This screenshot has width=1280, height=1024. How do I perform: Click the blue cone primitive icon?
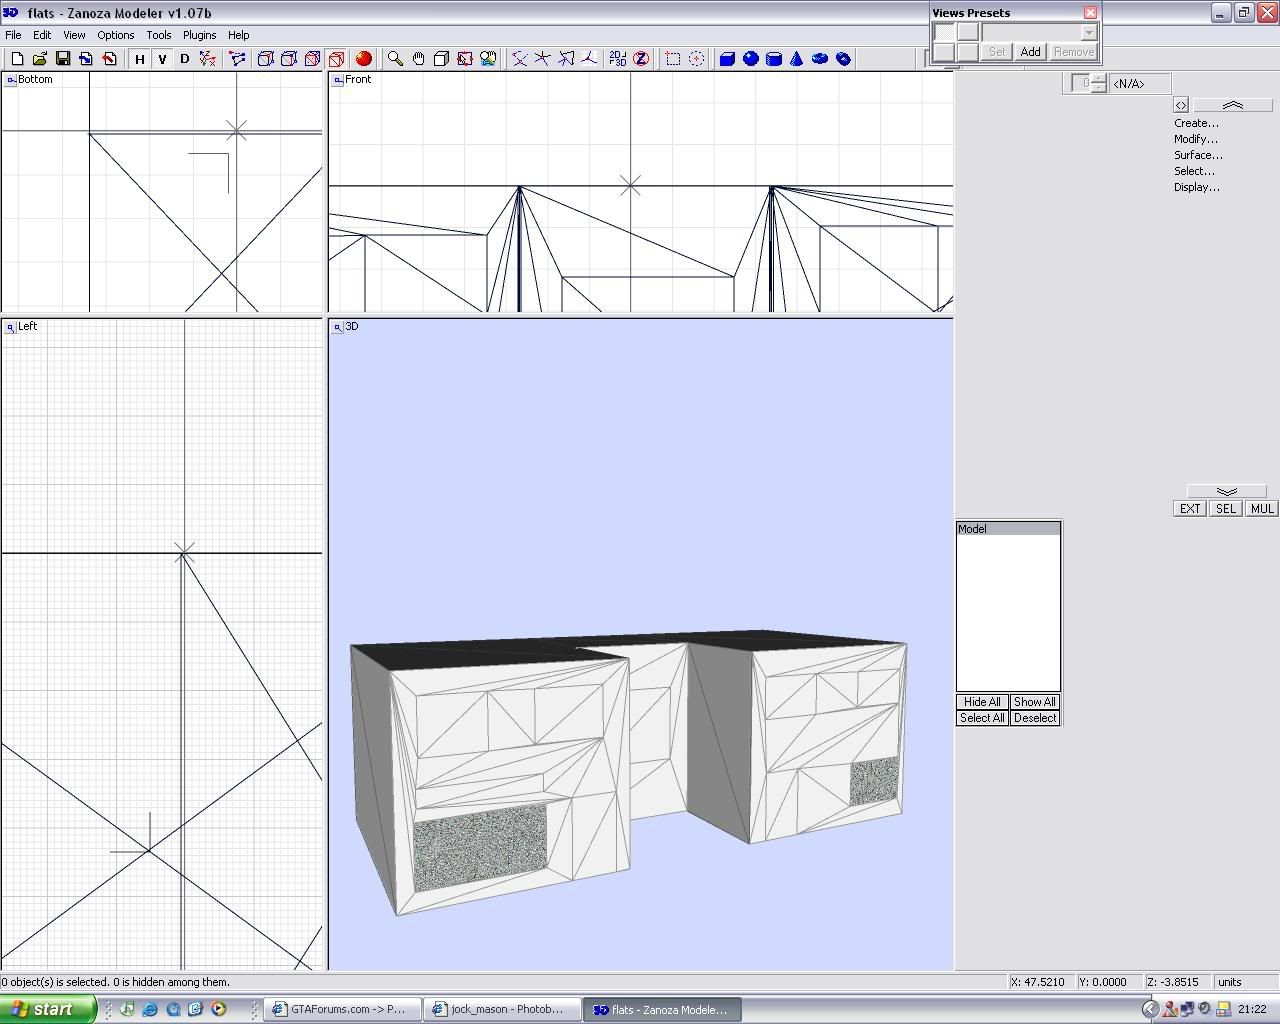[796, 59]
